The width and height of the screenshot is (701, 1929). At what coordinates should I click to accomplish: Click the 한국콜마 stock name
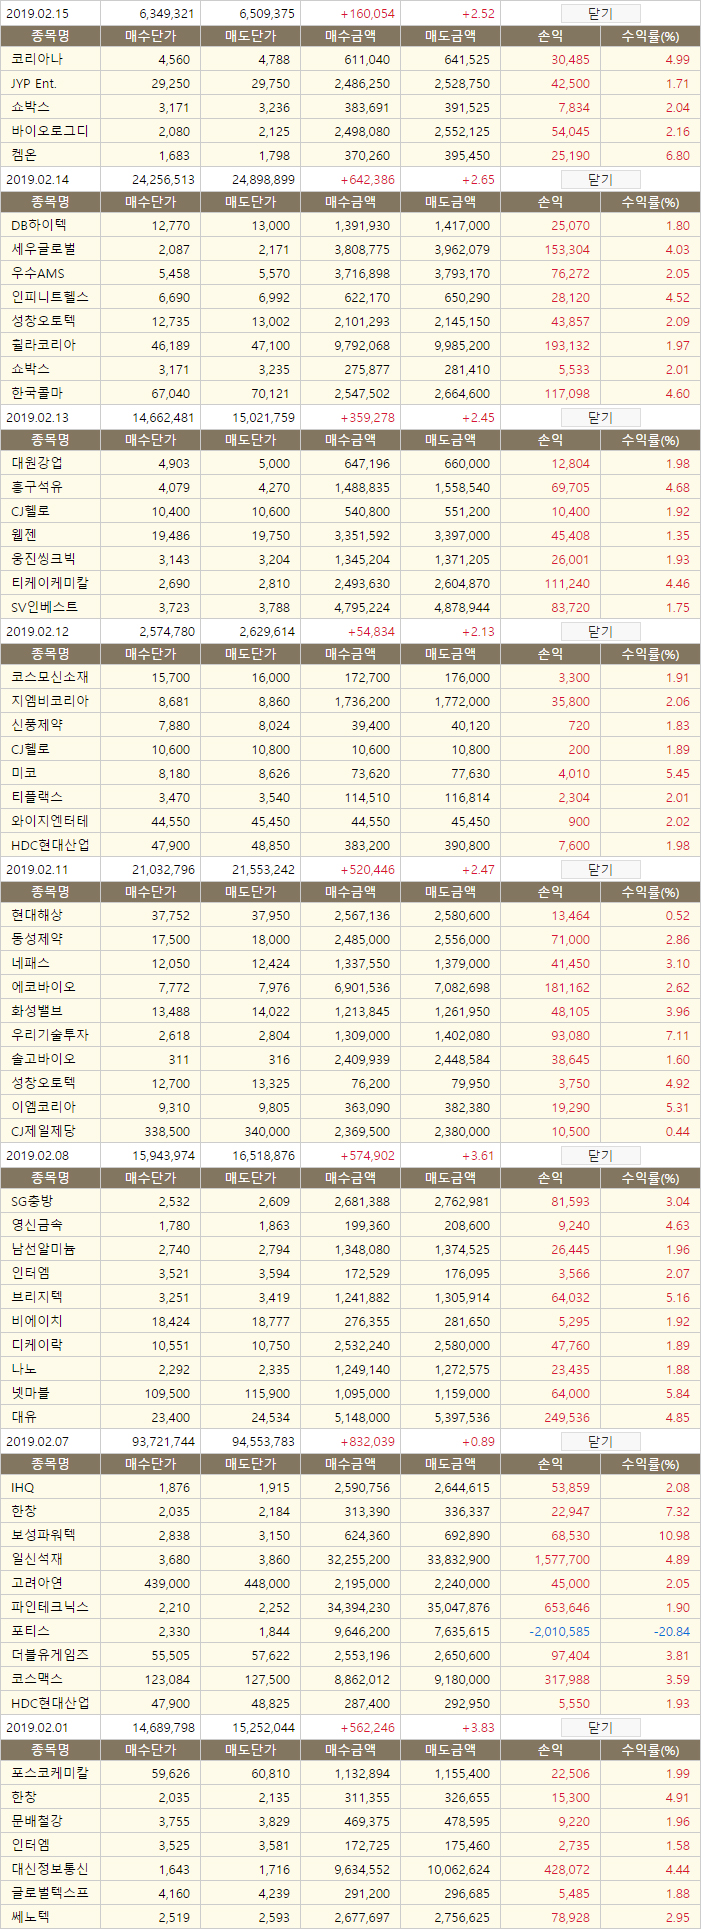pyautogui.click(x=37, y=393)
